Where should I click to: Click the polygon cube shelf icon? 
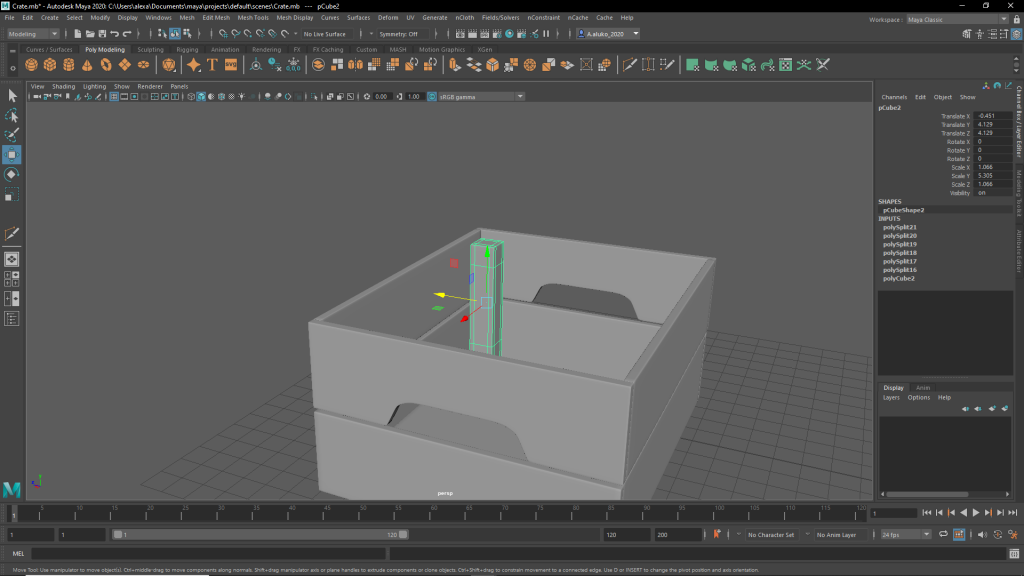click(50, 65)
